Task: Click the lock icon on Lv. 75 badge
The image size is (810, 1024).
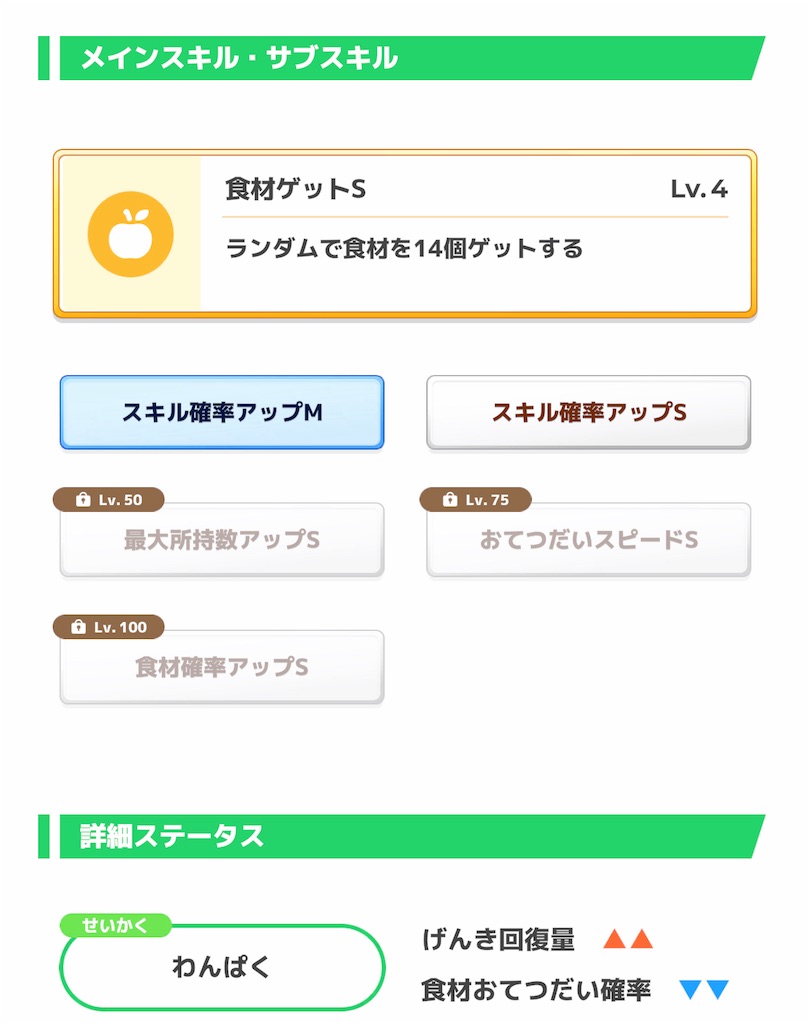Action: click(x=447, y=499)
